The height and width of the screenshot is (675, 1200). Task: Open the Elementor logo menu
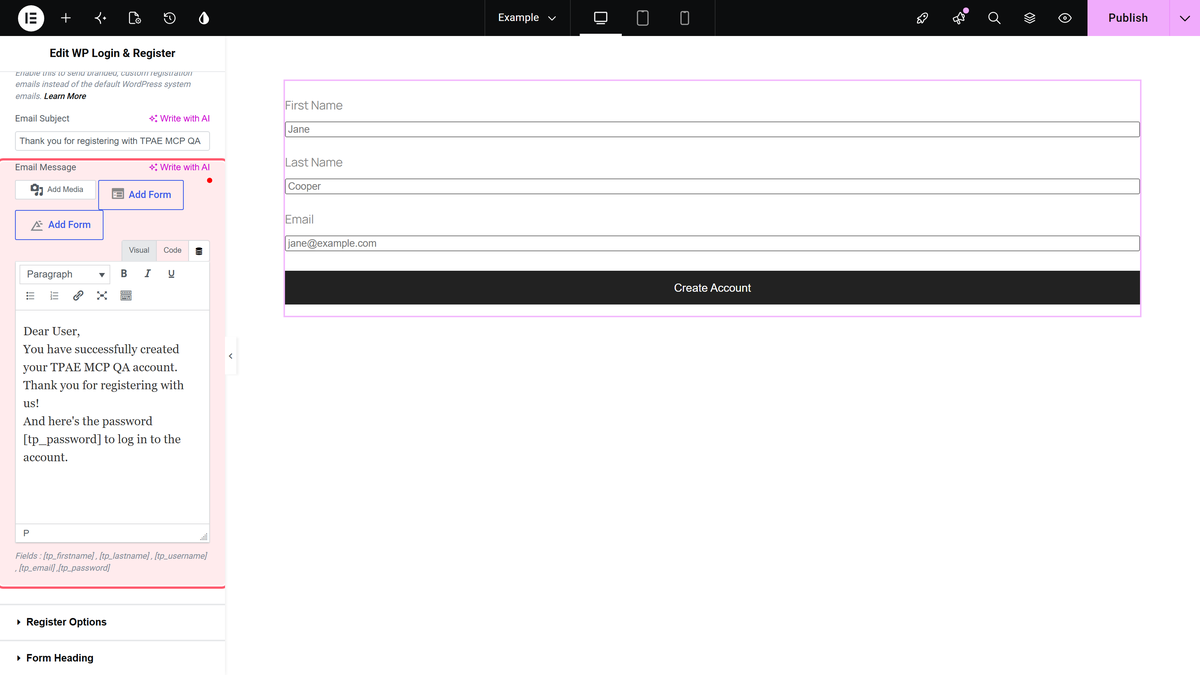tap(31, 18)
